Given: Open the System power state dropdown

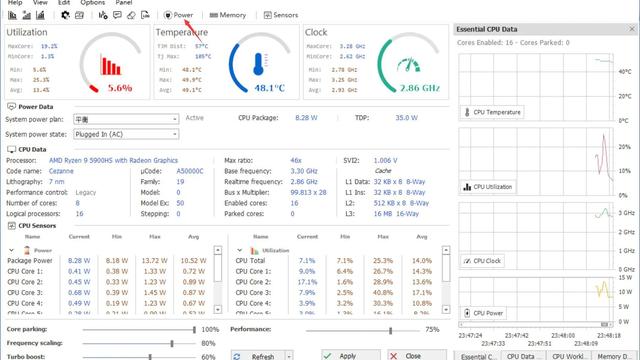Looking at the screenshot, I should pyautogui.click(x=126, y=134).
